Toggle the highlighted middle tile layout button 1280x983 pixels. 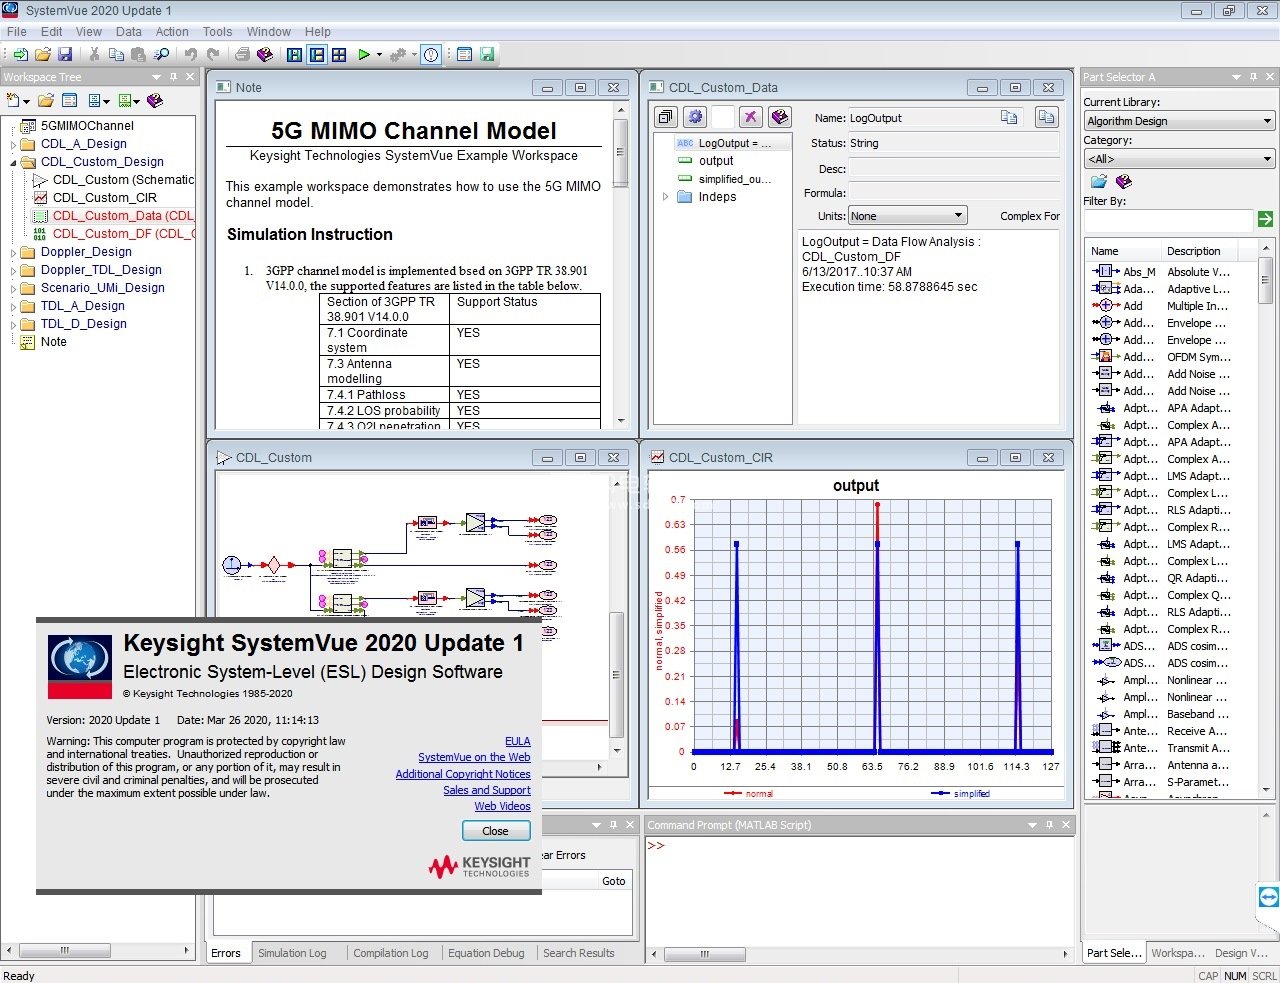(x=317, y=55)
